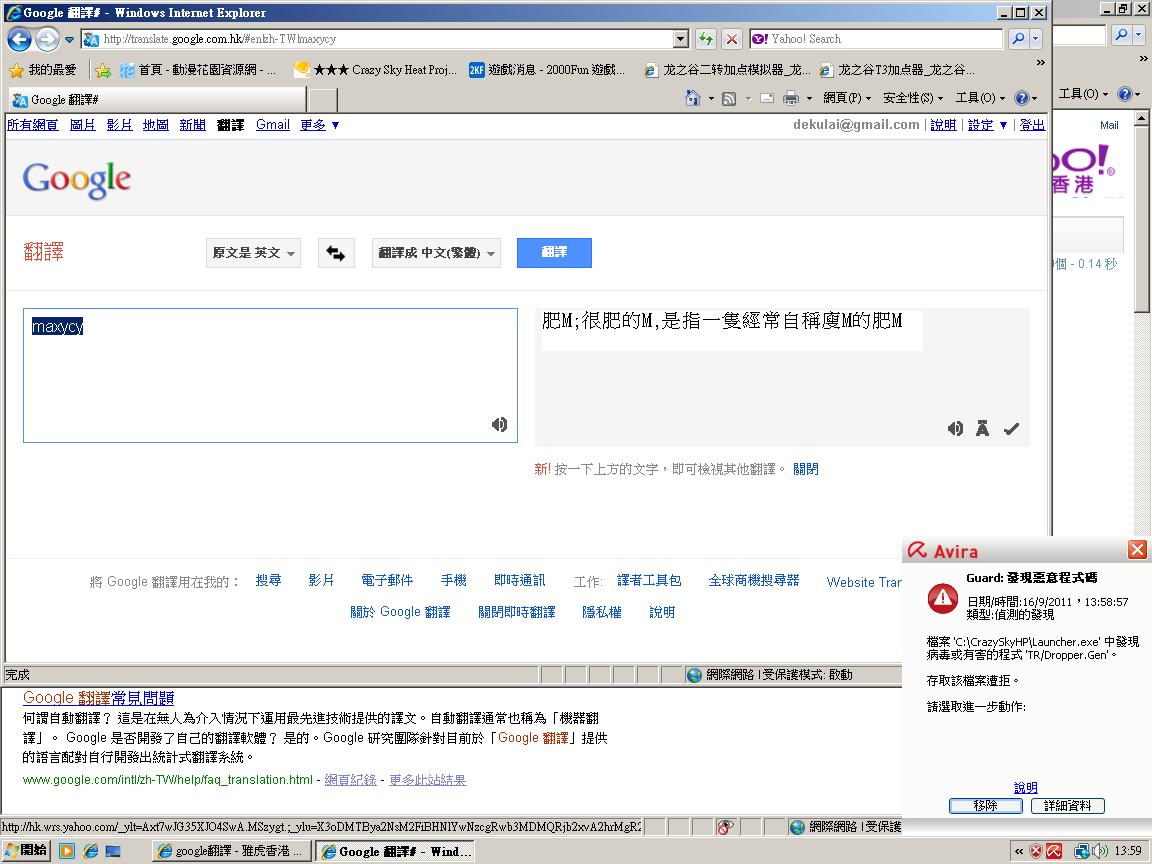Image resolution: width=1152 pixels, height=864 pixels.
Task: Open search provider dropdown arrow
Action: pos(1036,39)
